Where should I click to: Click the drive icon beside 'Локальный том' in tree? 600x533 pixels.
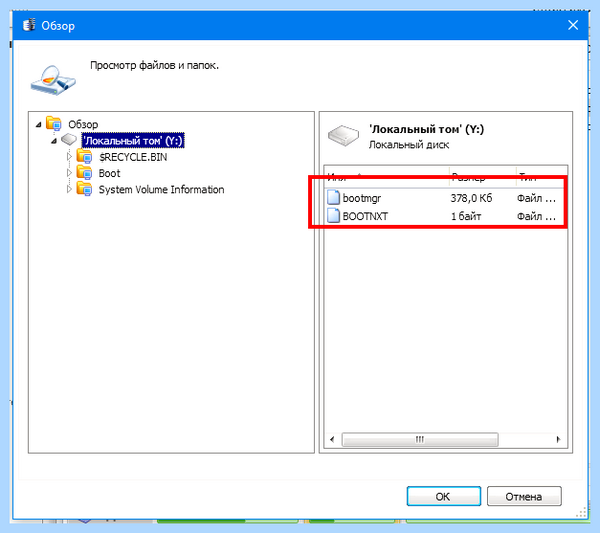tap(69, 139)
